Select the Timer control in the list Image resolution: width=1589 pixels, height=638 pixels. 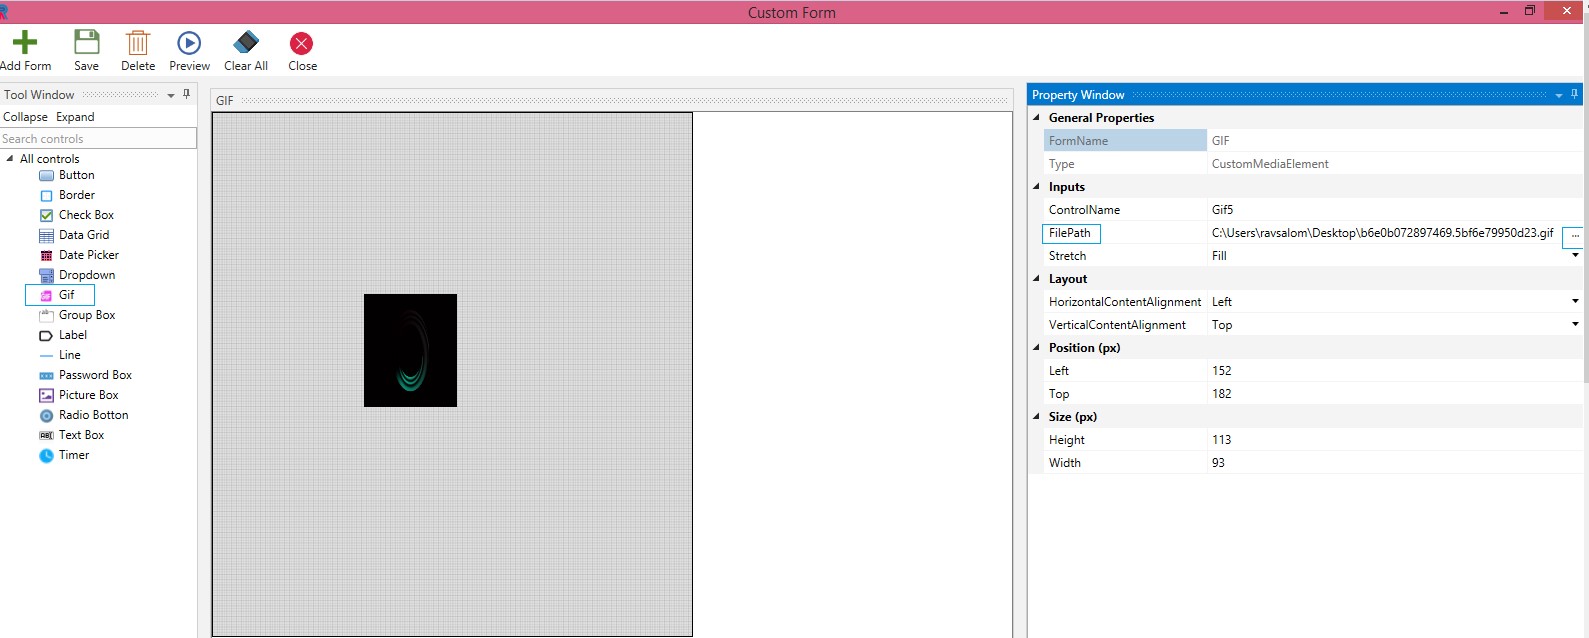coord(73,455)
